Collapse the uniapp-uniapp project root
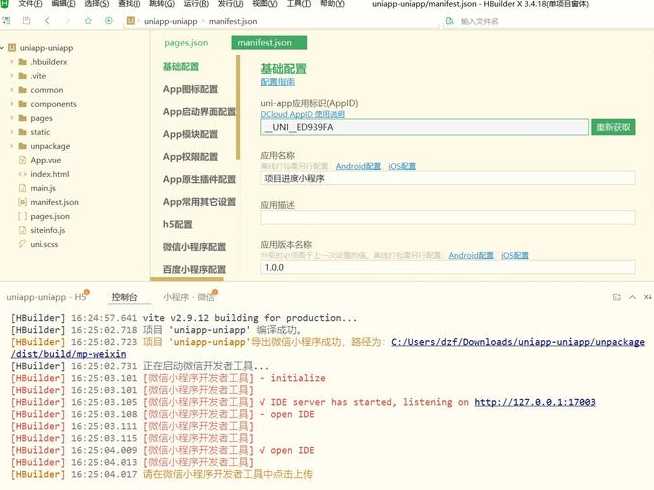The image size is (654, 490). (x=3, y=48)
